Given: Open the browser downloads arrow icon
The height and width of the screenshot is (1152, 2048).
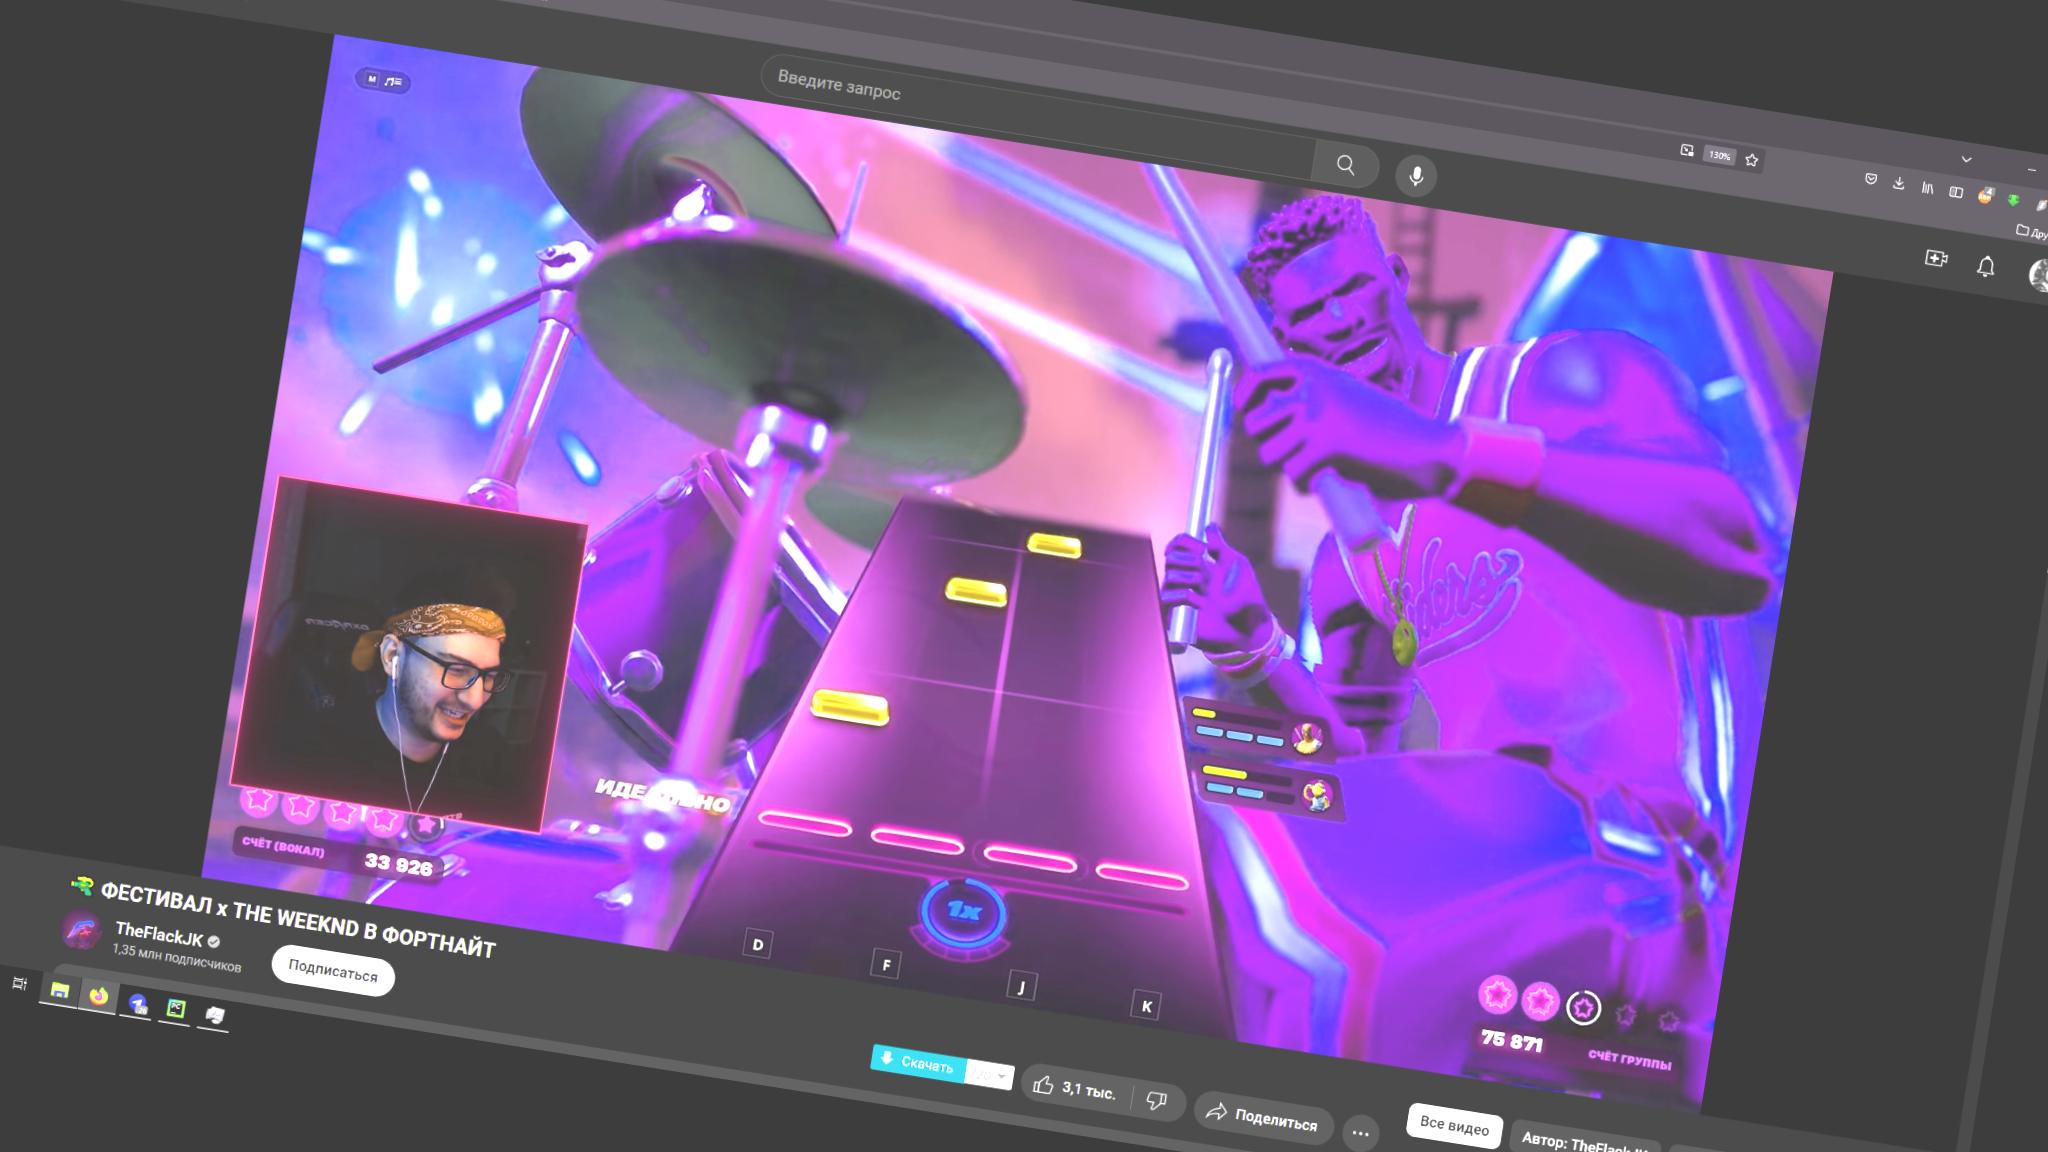Looking at the screenshot, I should click(1898, 183).
